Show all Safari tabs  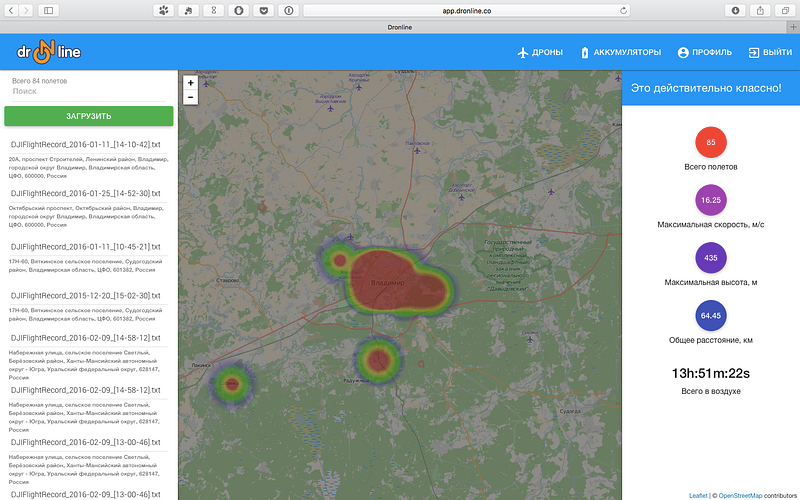click(x=785, y=10)
